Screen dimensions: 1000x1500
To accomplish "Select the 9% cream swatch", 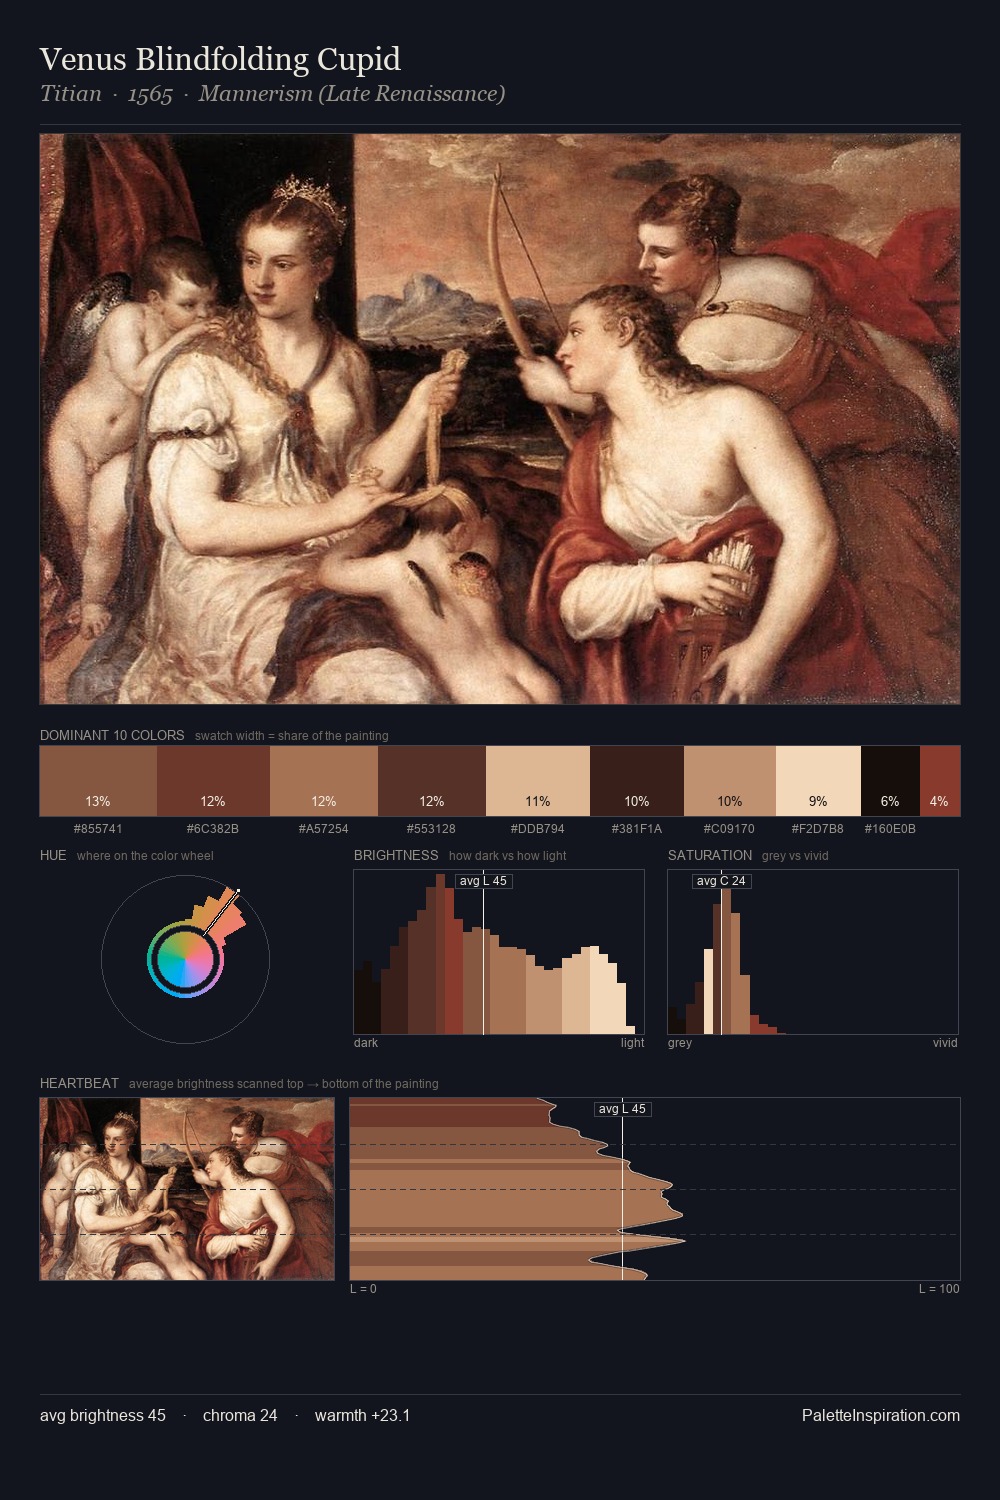I will (818, 781).
